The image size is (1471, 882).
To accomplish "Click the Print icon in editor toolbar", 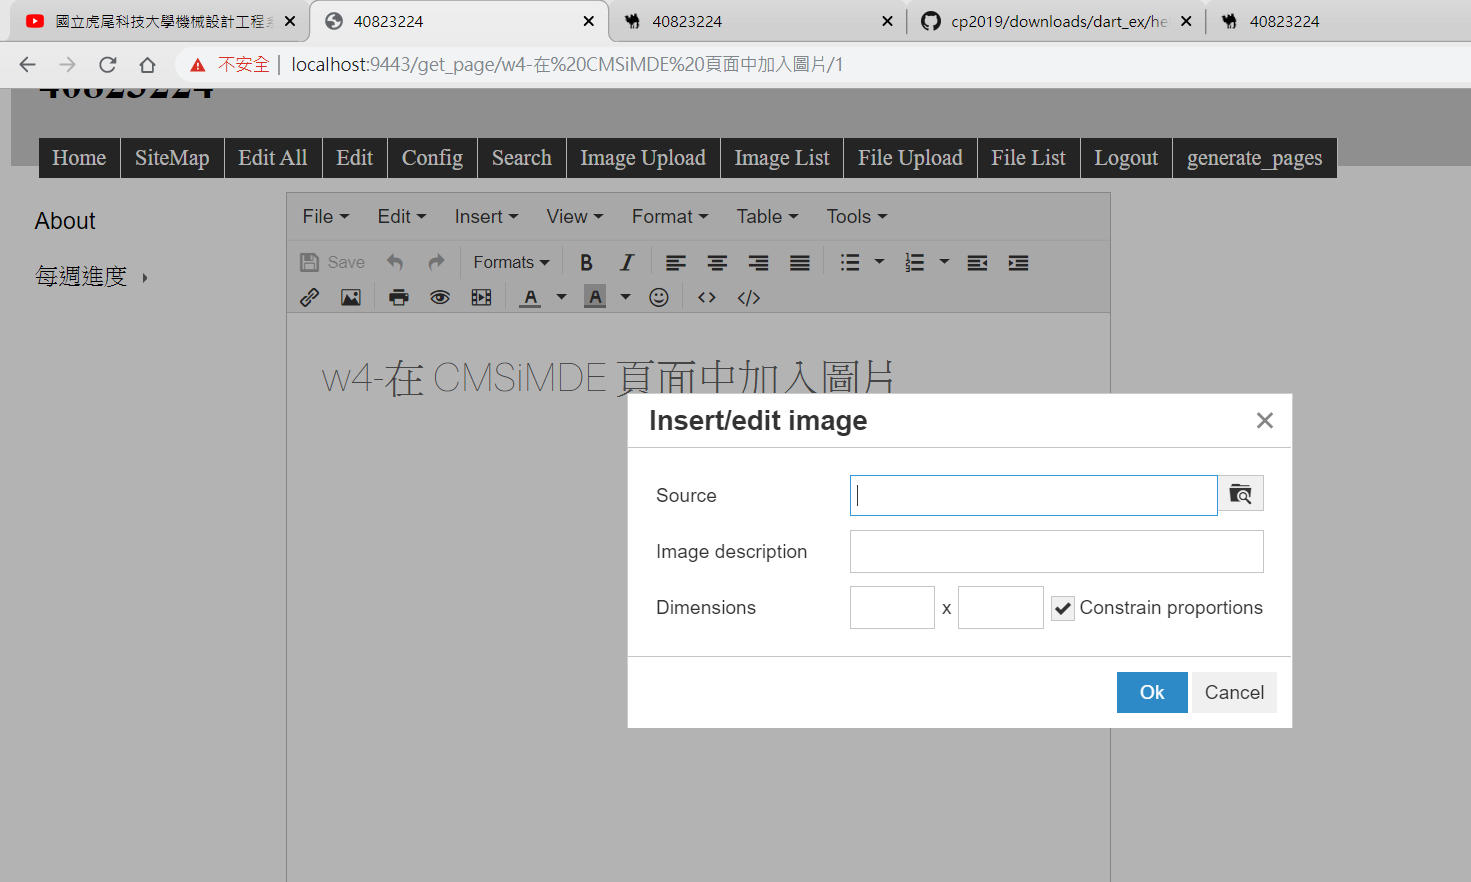I will pos(398,297).
